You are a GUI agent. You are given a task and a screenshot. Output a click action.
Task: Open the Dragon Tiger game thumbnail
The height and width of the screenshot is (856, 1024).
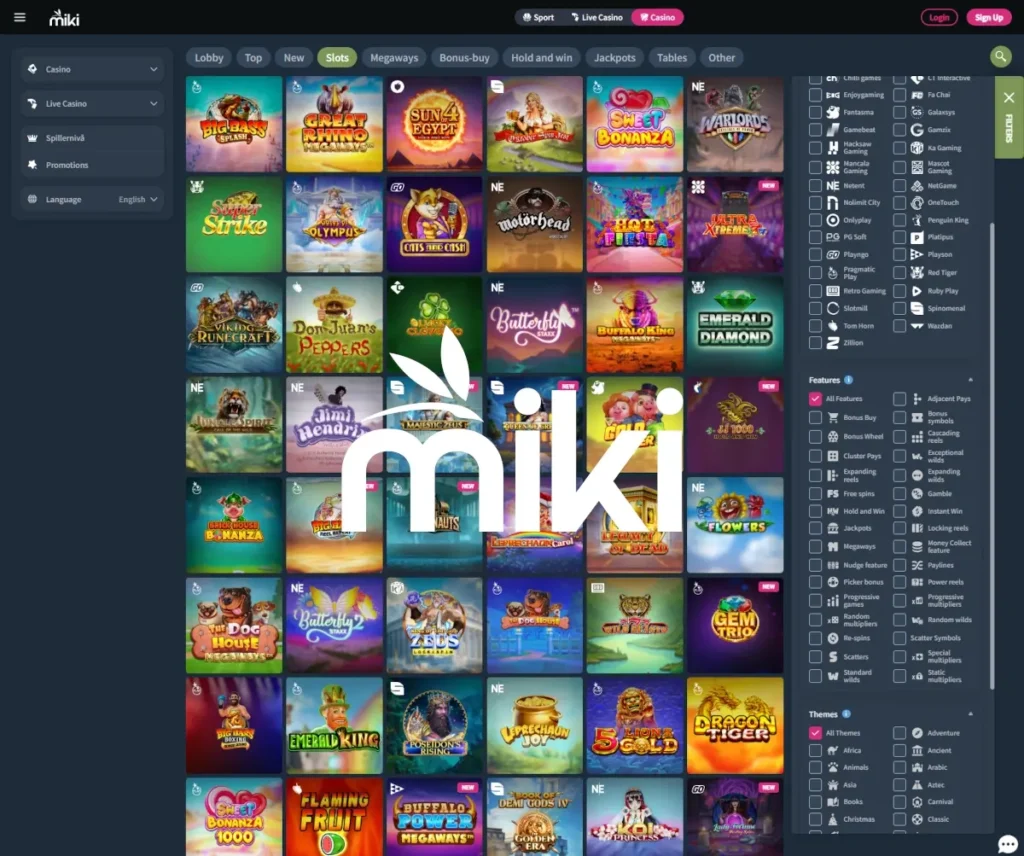735,725
